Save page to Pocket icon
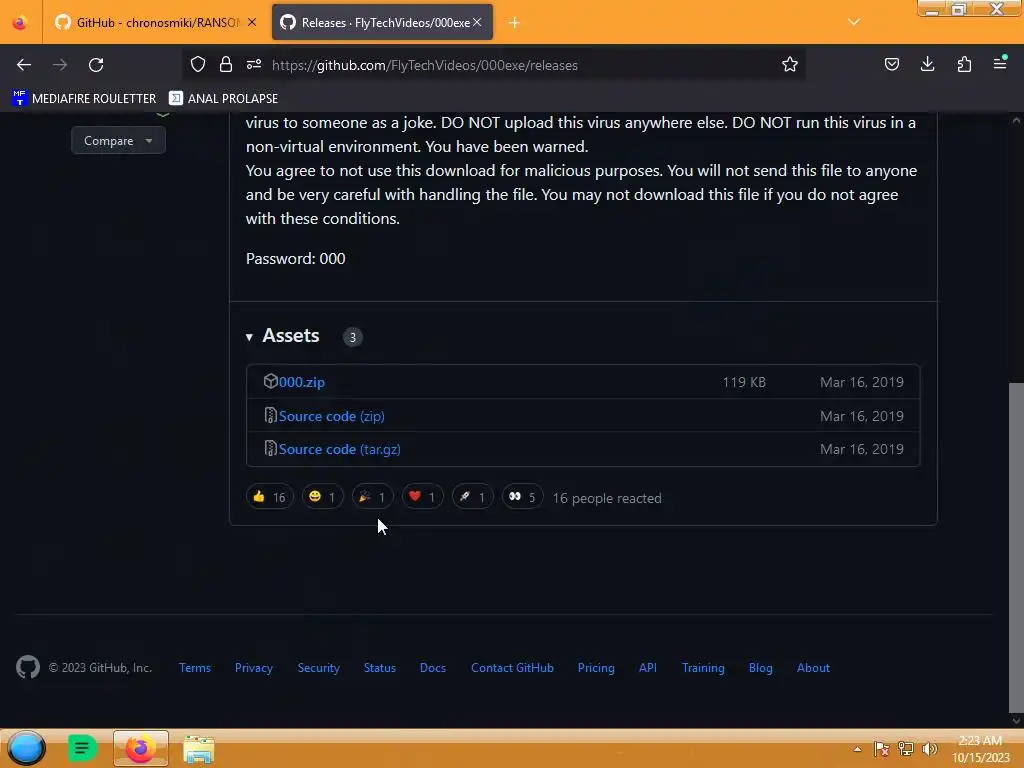The width and height of the screenshot is (1024, 768). pos(891,64)
